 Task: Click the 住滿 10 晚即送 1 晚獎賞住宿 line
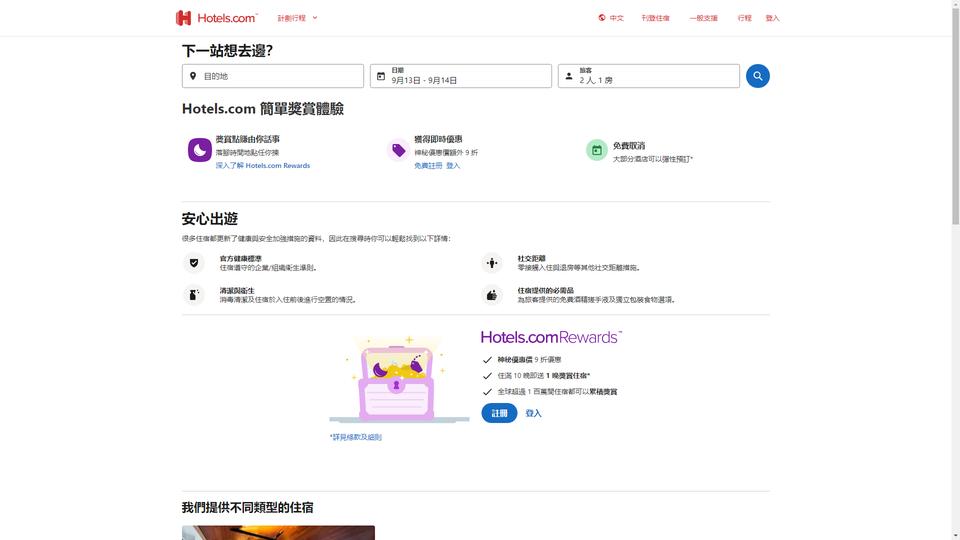[544, 376]
